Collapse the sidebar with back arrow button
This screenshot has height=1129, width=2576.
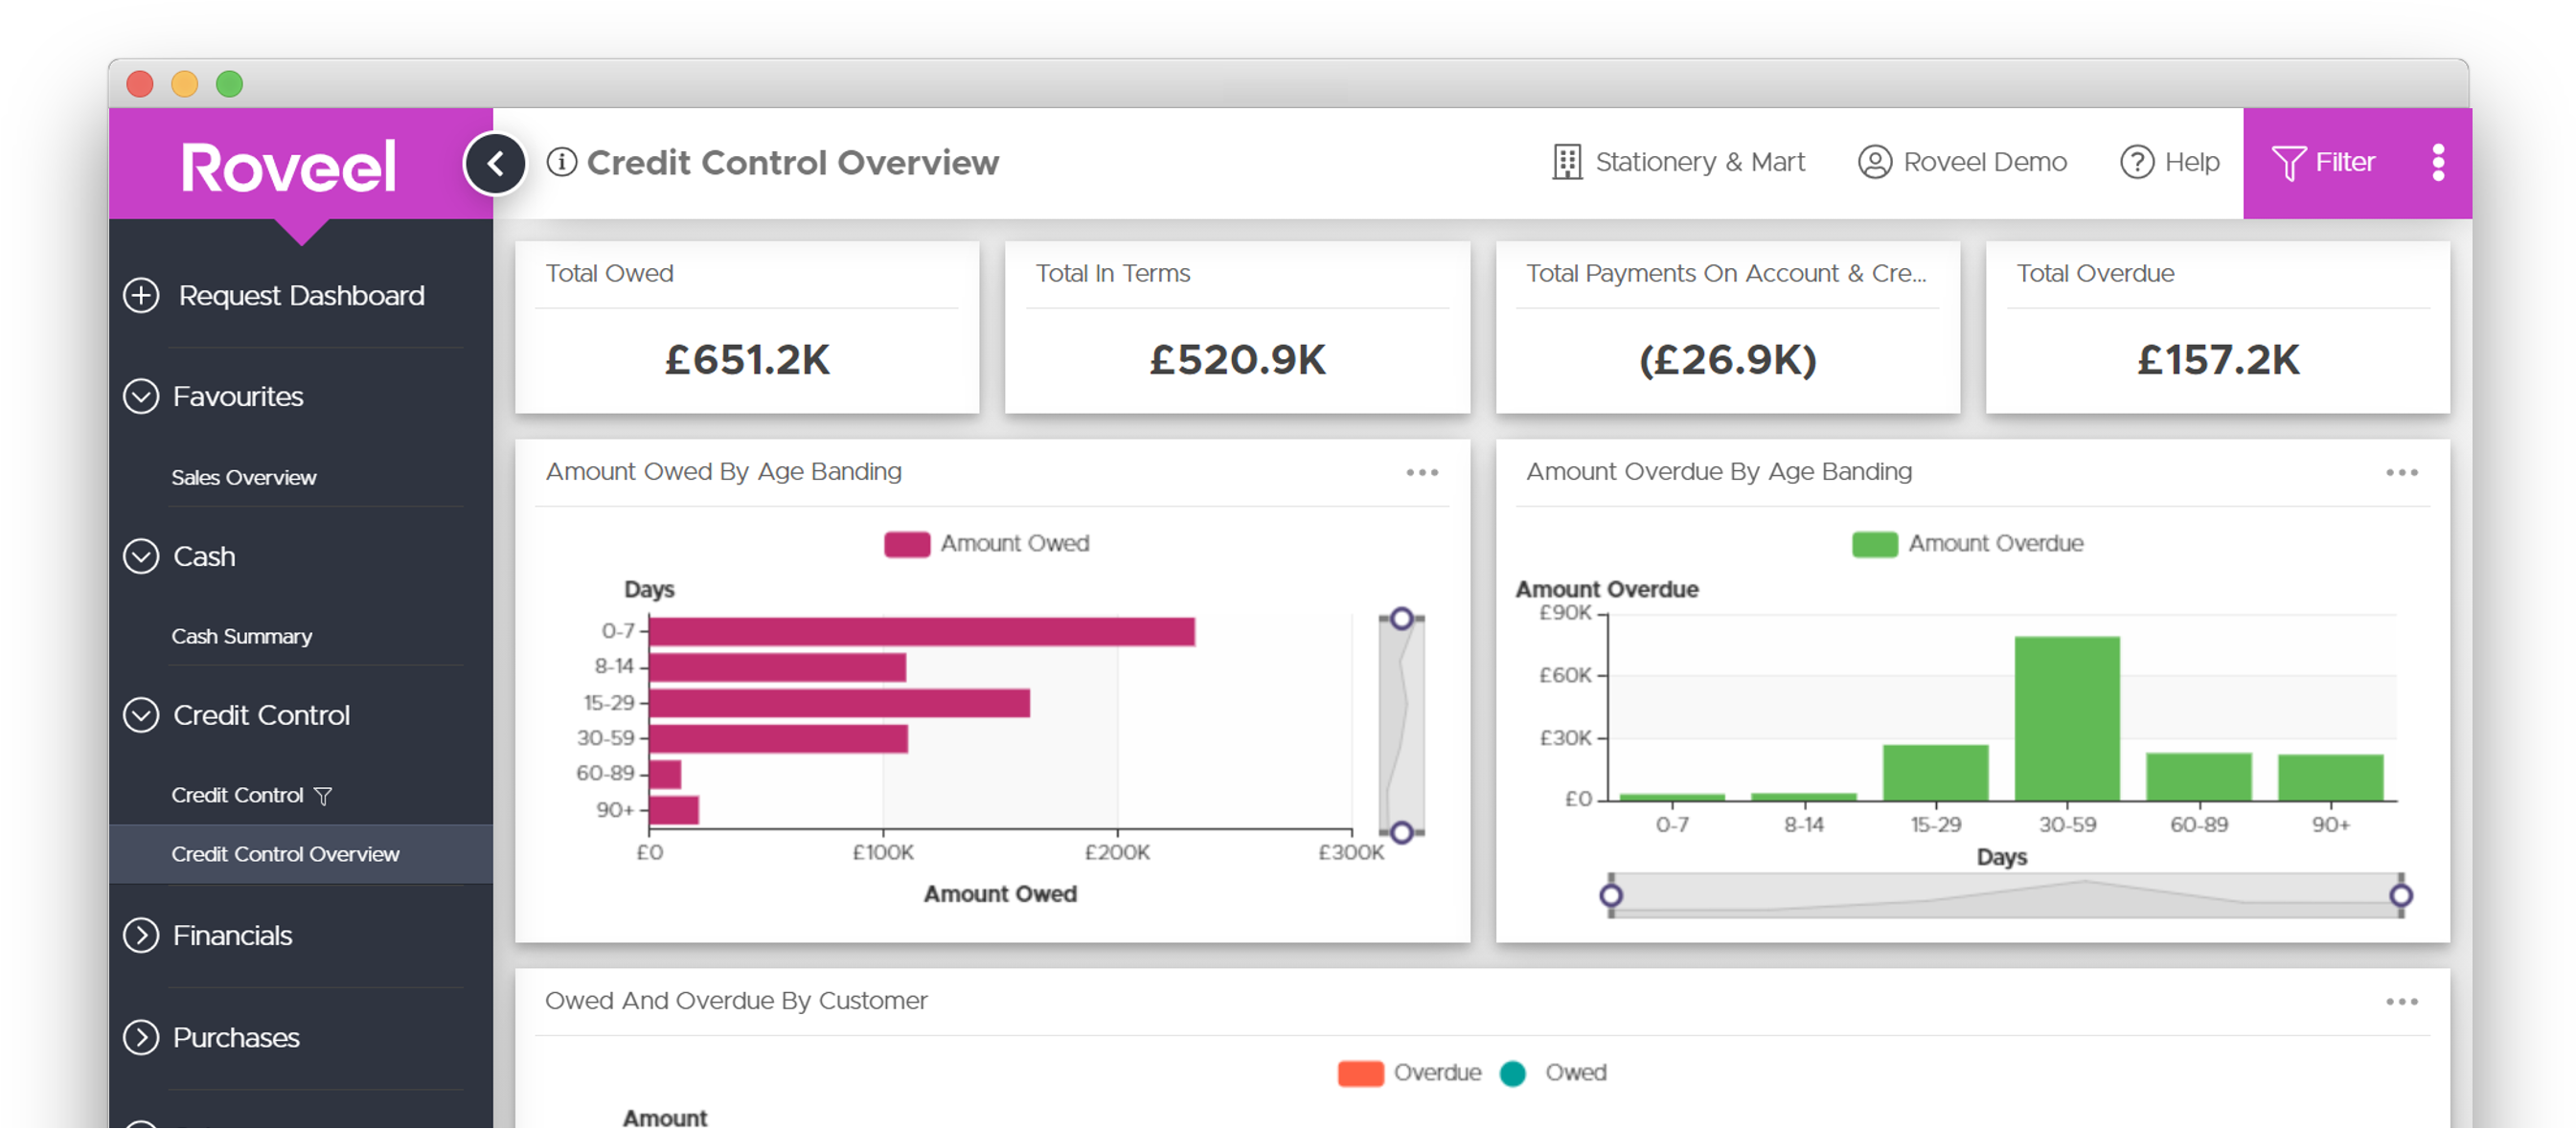click(495, 164)
